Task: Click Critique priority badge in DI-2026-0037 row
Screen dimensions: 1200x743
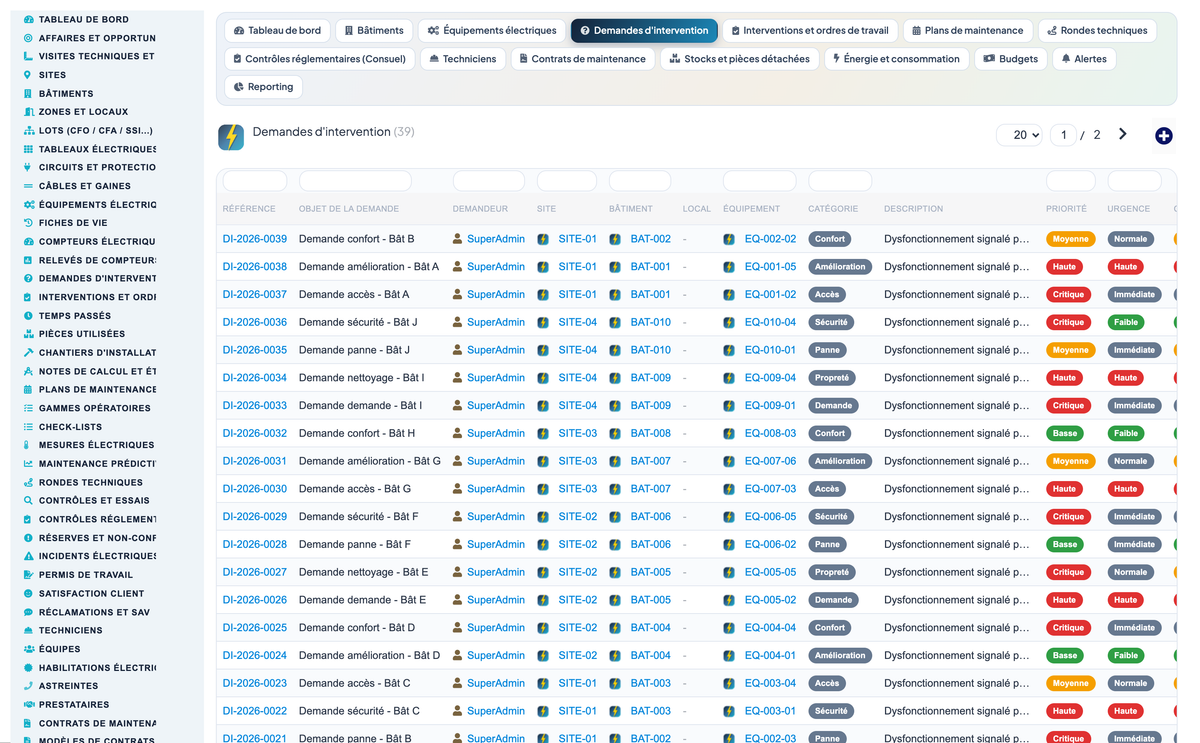Action: tap(1068, 295)
